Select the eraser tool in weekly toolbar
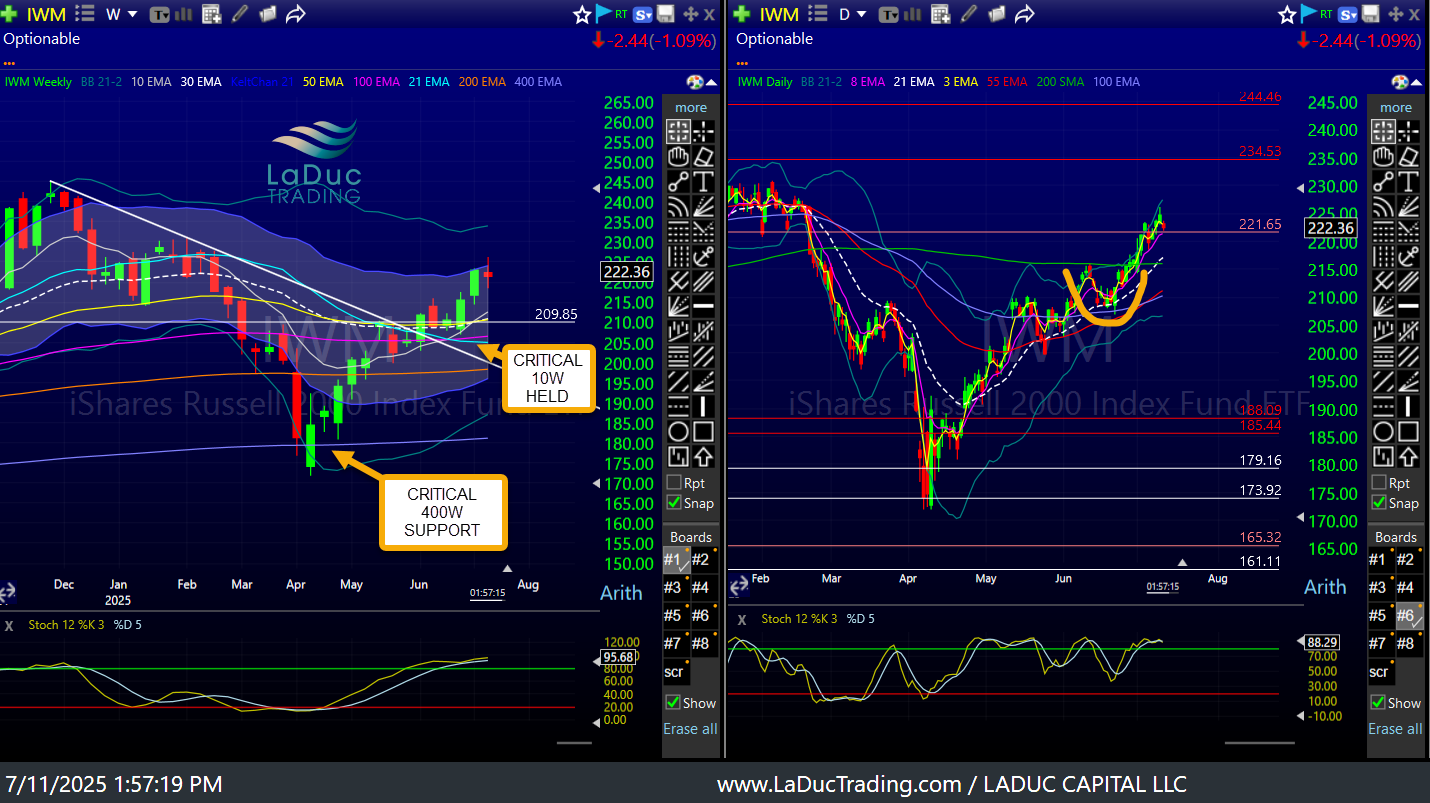 tap(703, 156)
